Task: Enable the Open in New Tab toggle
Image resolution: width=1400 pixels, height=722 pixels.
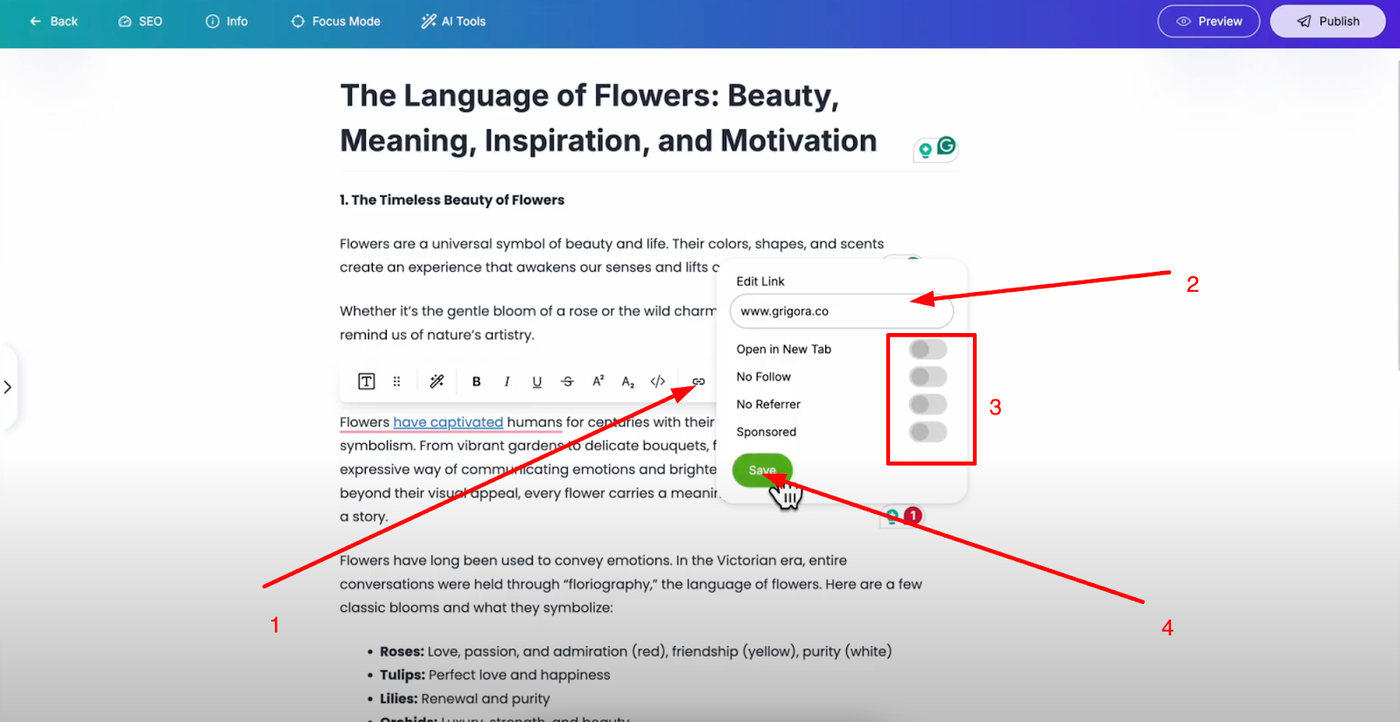Action: pos(927,349)
